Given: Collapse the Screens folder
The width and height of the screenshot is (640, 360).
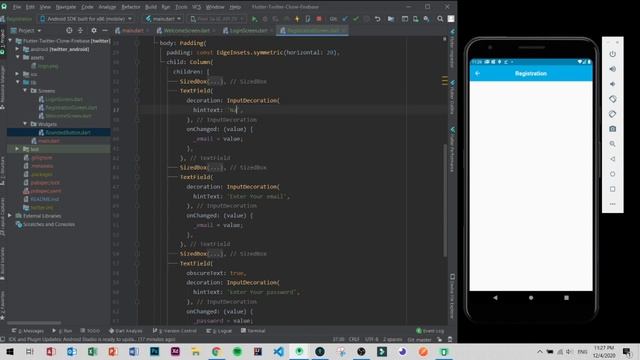Looking at the screenshot, I should pyautogui.click(x=25, y=91).
